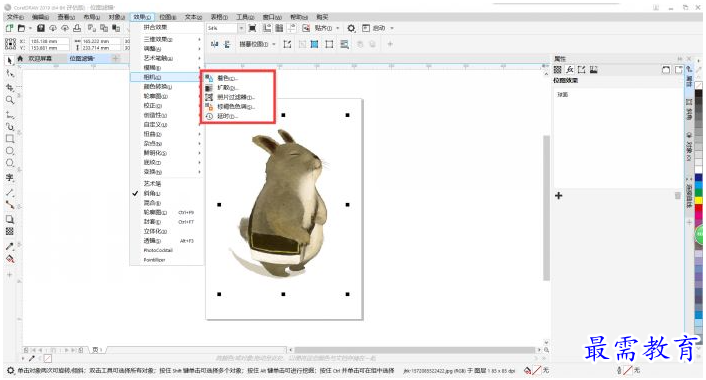Select the Pick (arrow) tool
Screen dimensions: 706x380
pyautogui.click(x=9, y=60)
